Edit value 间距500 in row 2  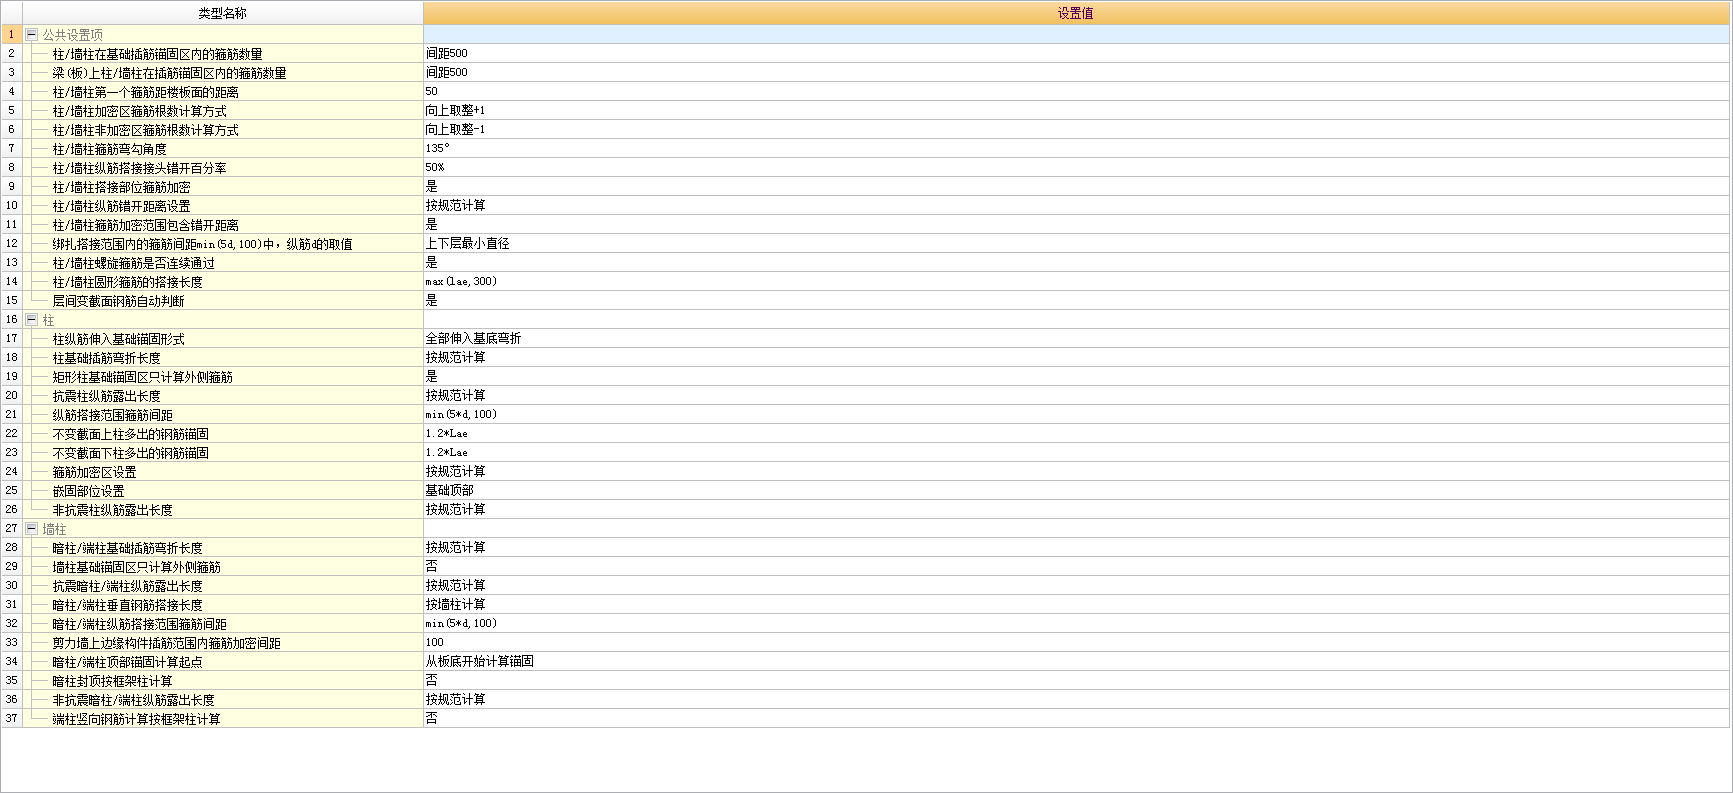pyautogui.click(x=1076, y=53)
